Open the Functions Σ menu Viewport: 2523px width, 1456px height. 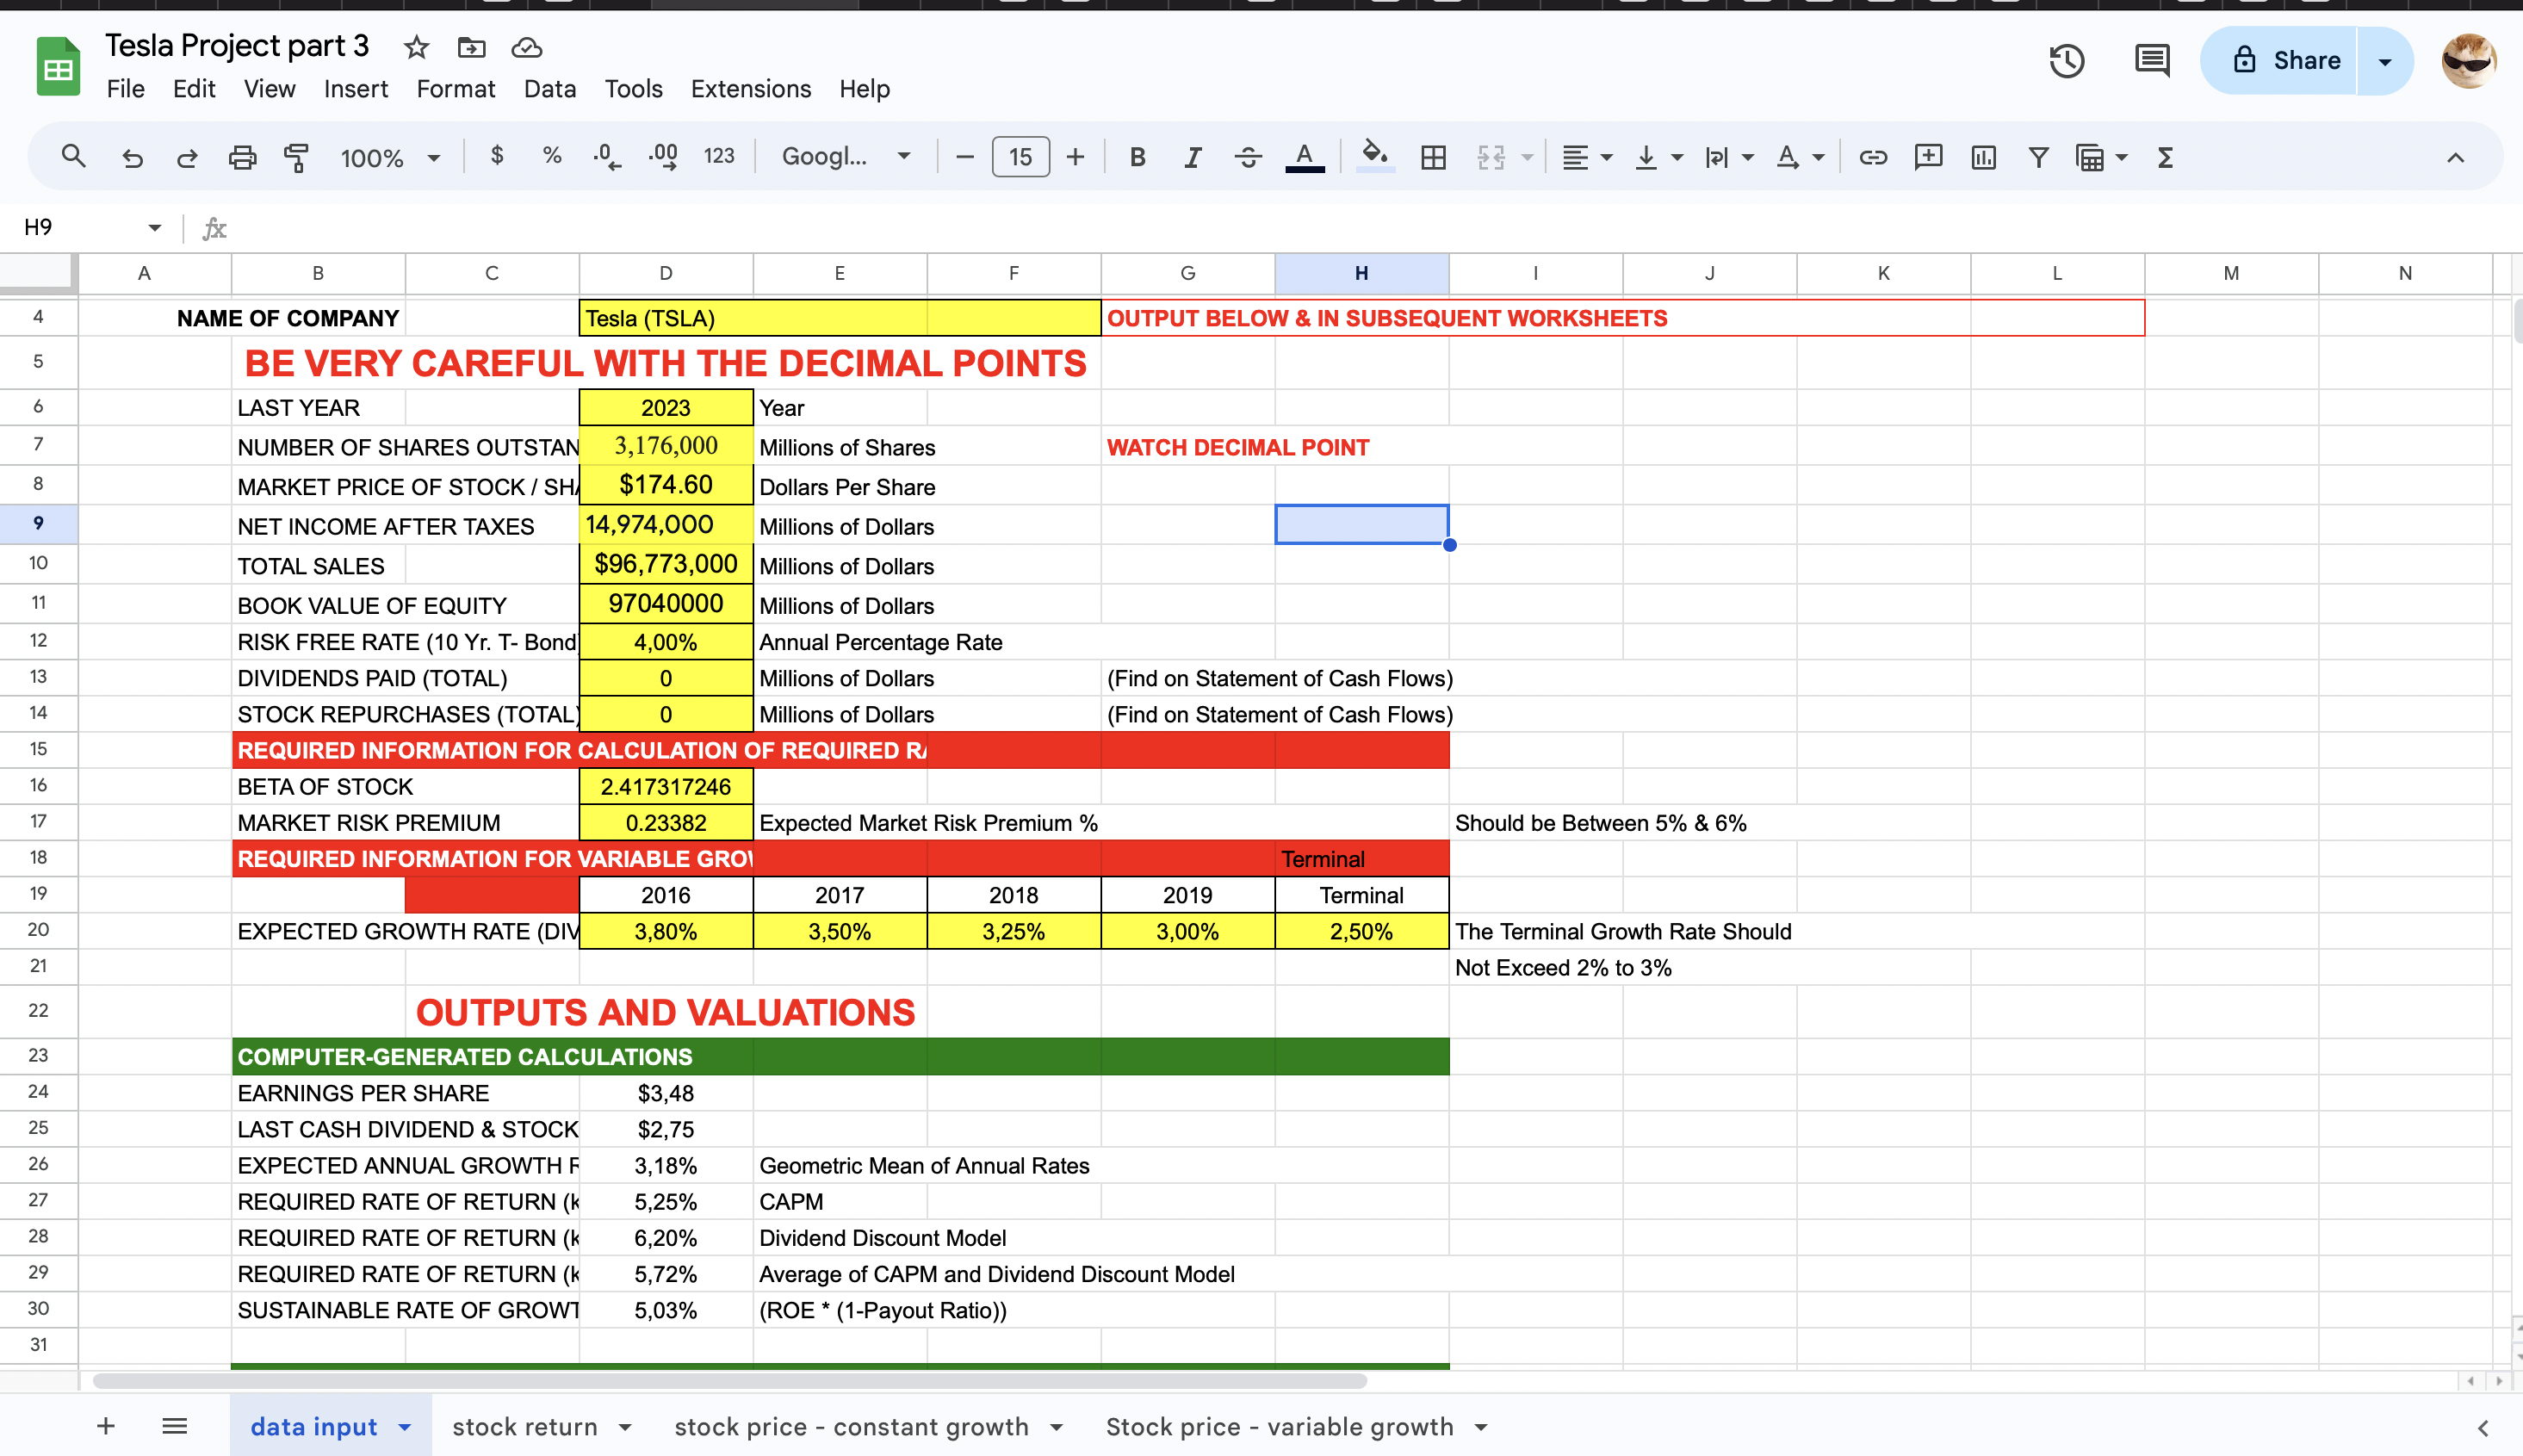coord(2163,157)
